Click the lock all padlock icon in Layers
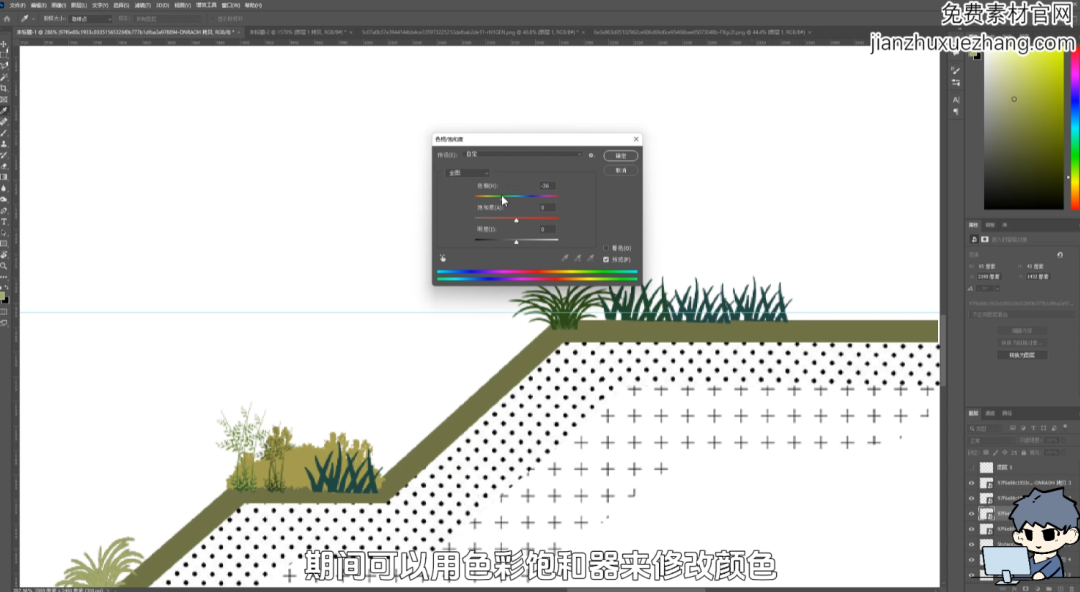Screen dimensions: 1080x592 [1024, 452]
